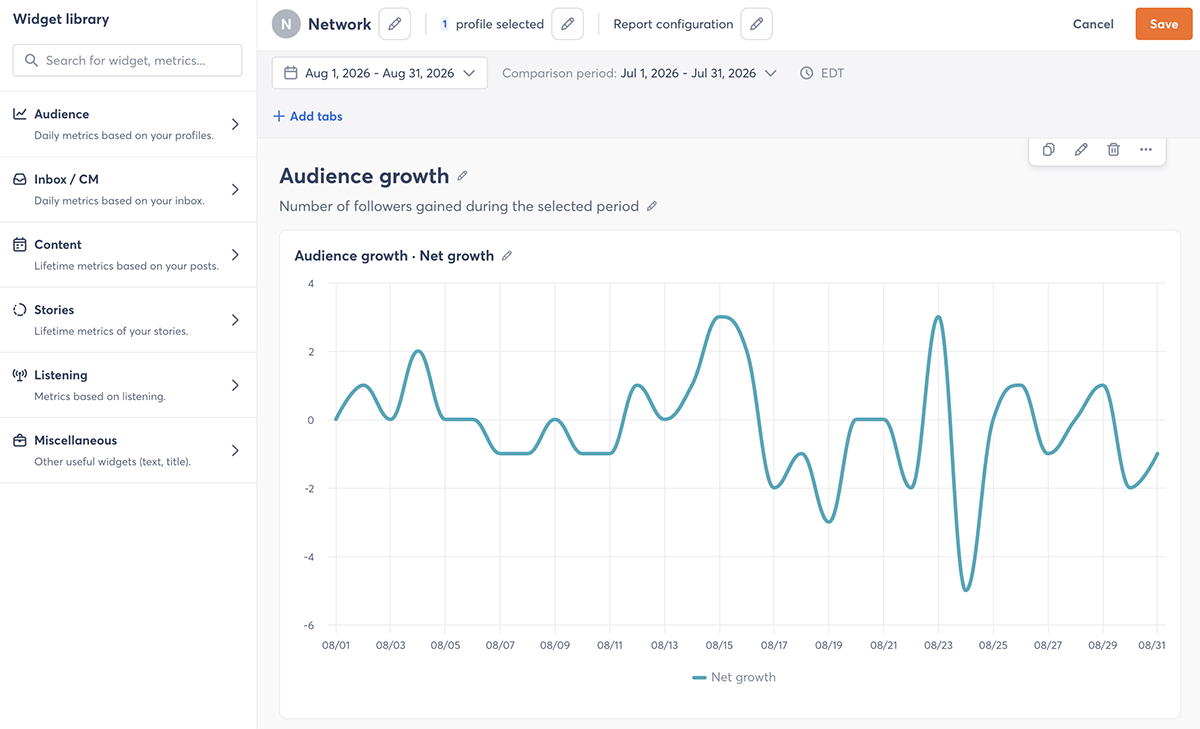Edit widget description pencil icon
The width and height of the screenshot is (1200, 729).
tap(652, 206)
